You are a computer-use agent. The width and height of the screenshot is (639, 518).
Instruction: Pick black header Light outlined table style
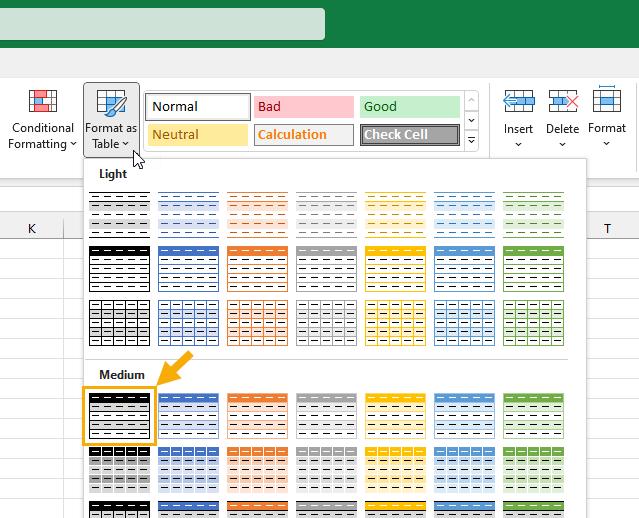coord(119,269)
